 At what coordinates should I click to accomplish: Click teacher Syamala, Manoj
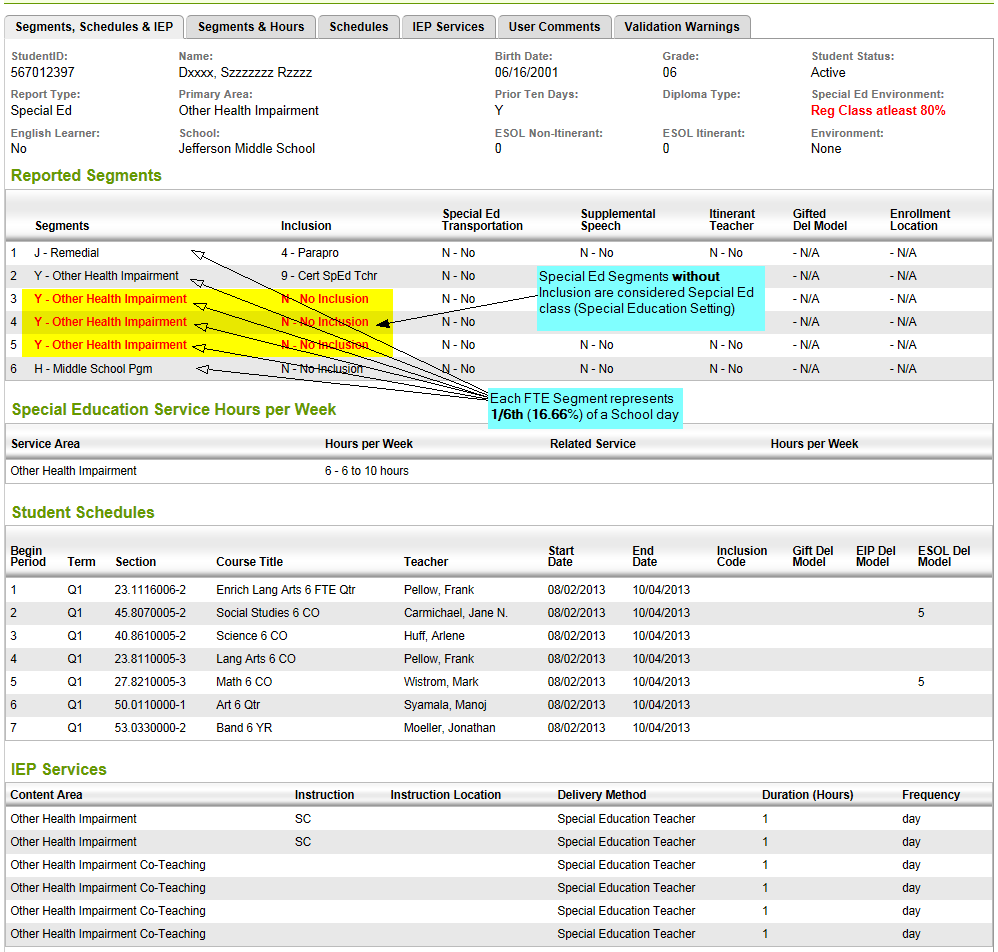click(x=445, y=704)
